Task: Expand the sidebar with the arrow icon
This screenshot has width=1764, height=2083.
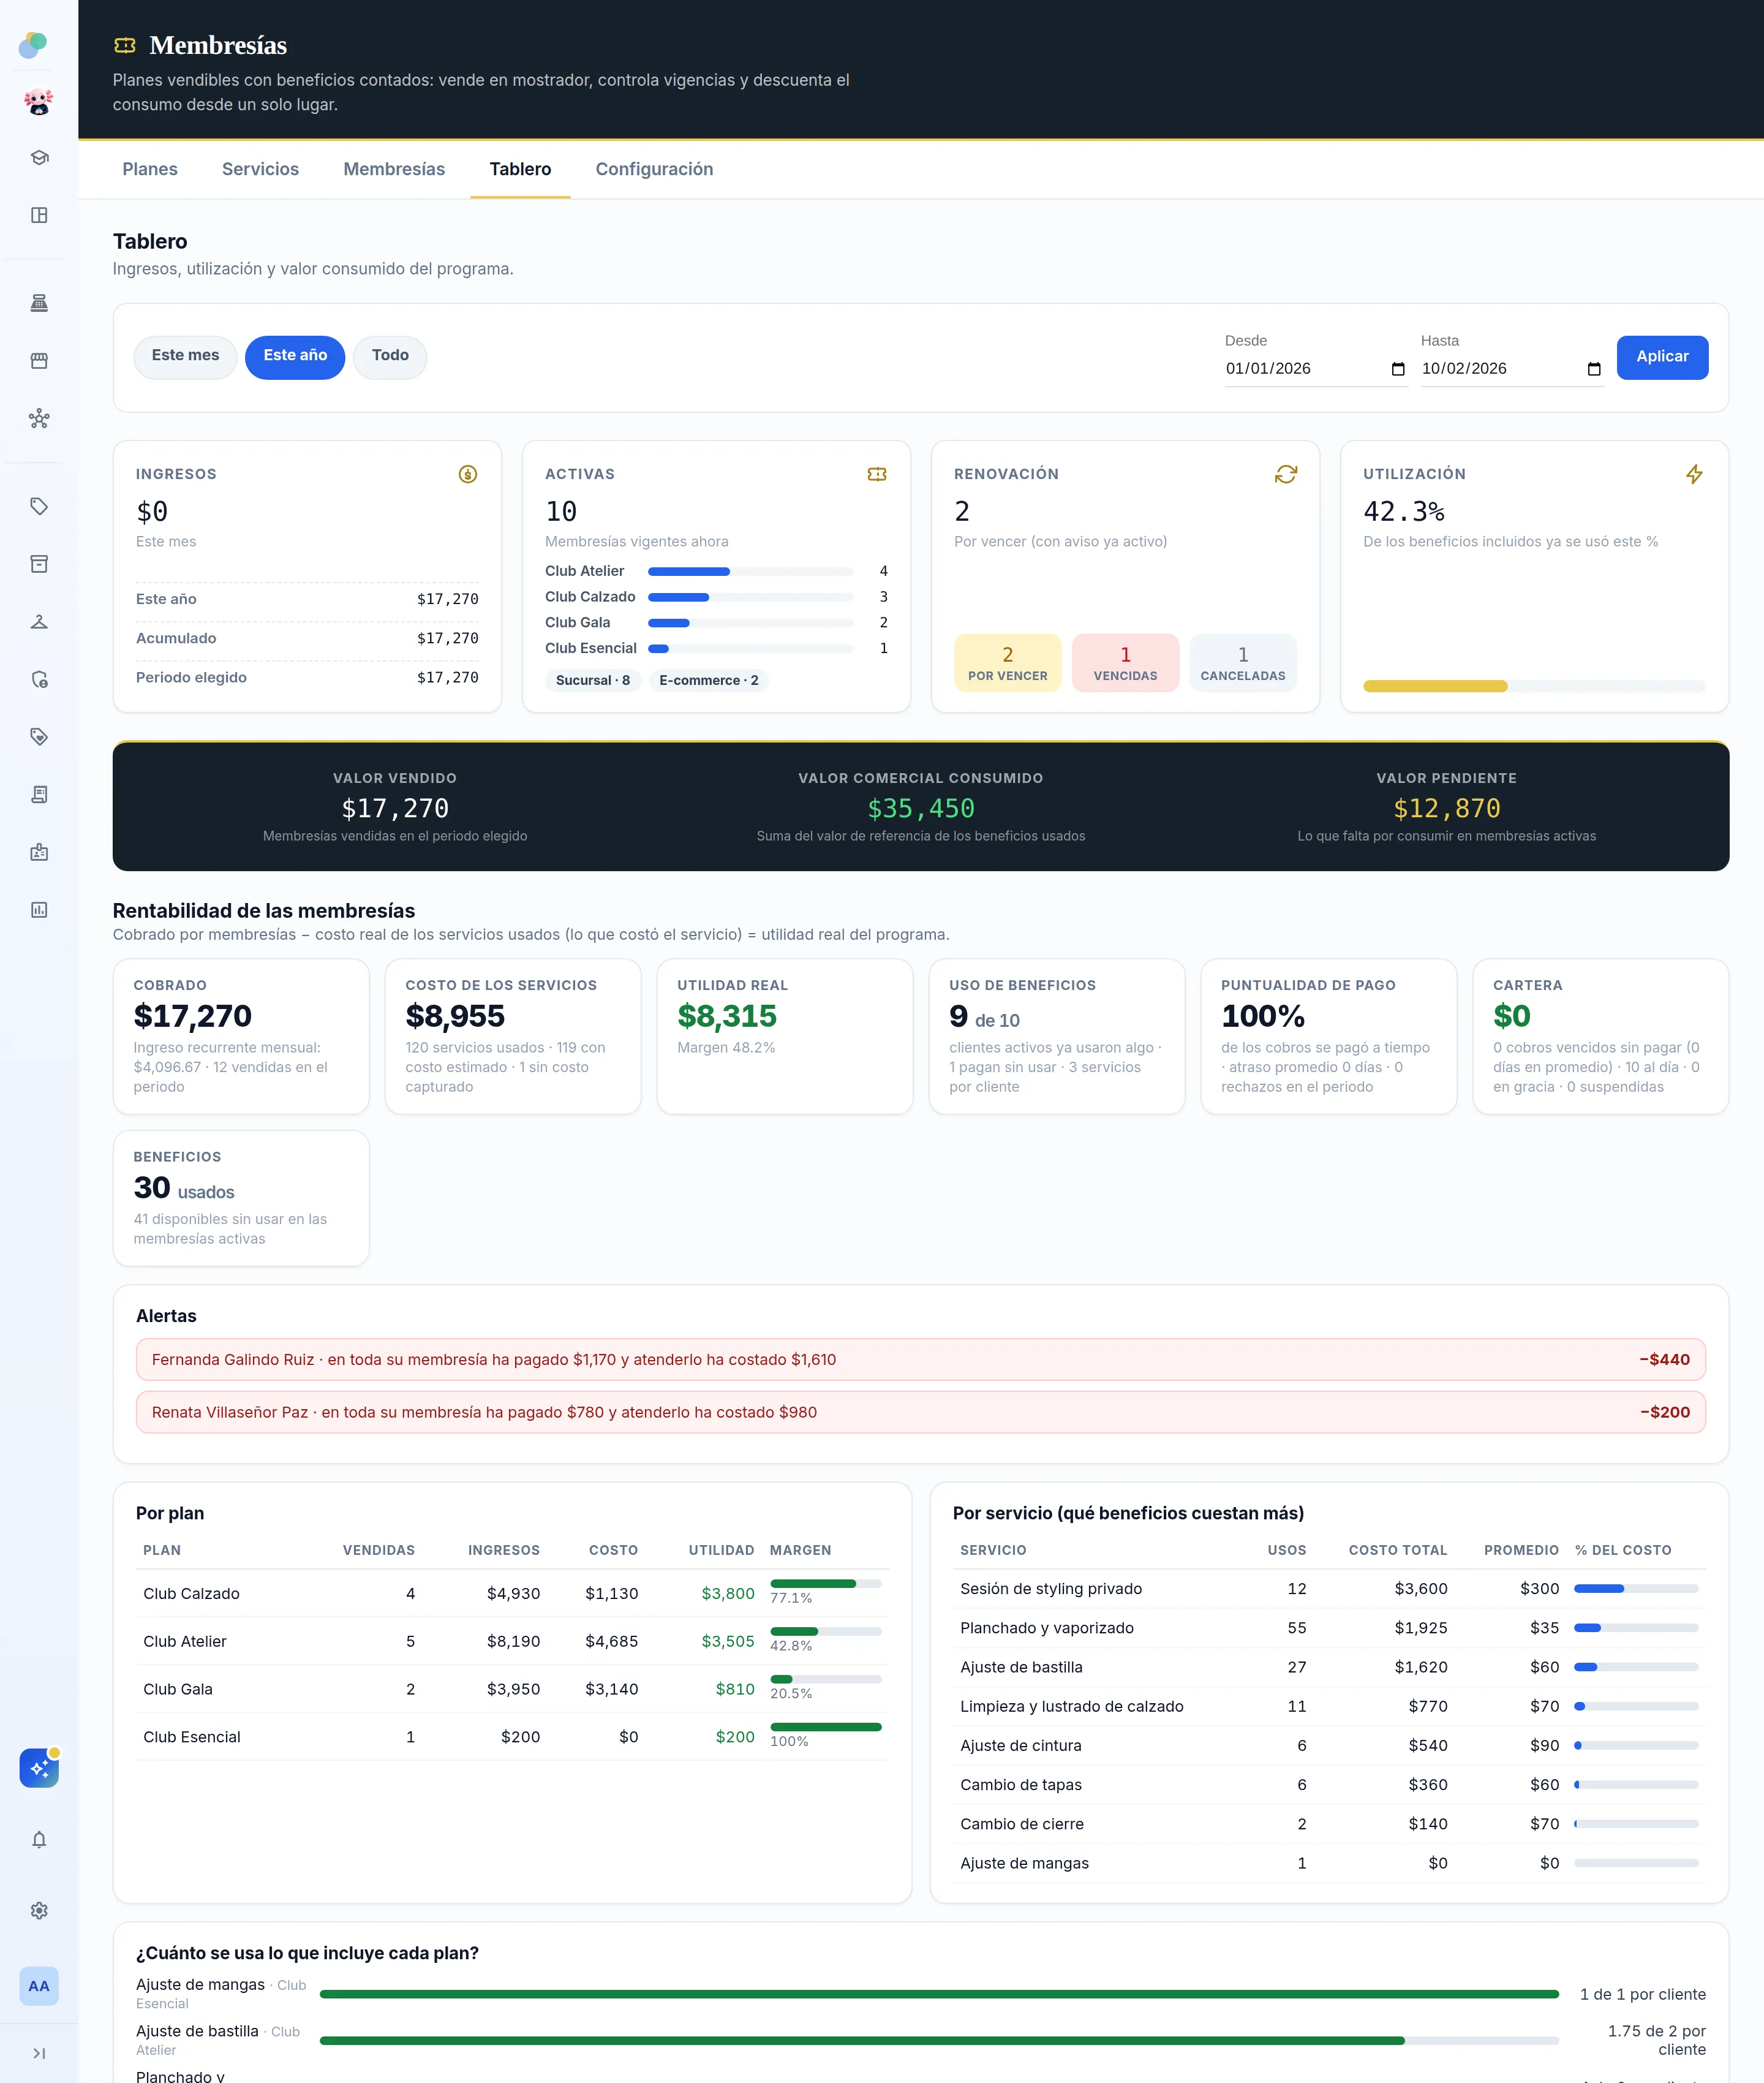Action: pos(39,2053)
